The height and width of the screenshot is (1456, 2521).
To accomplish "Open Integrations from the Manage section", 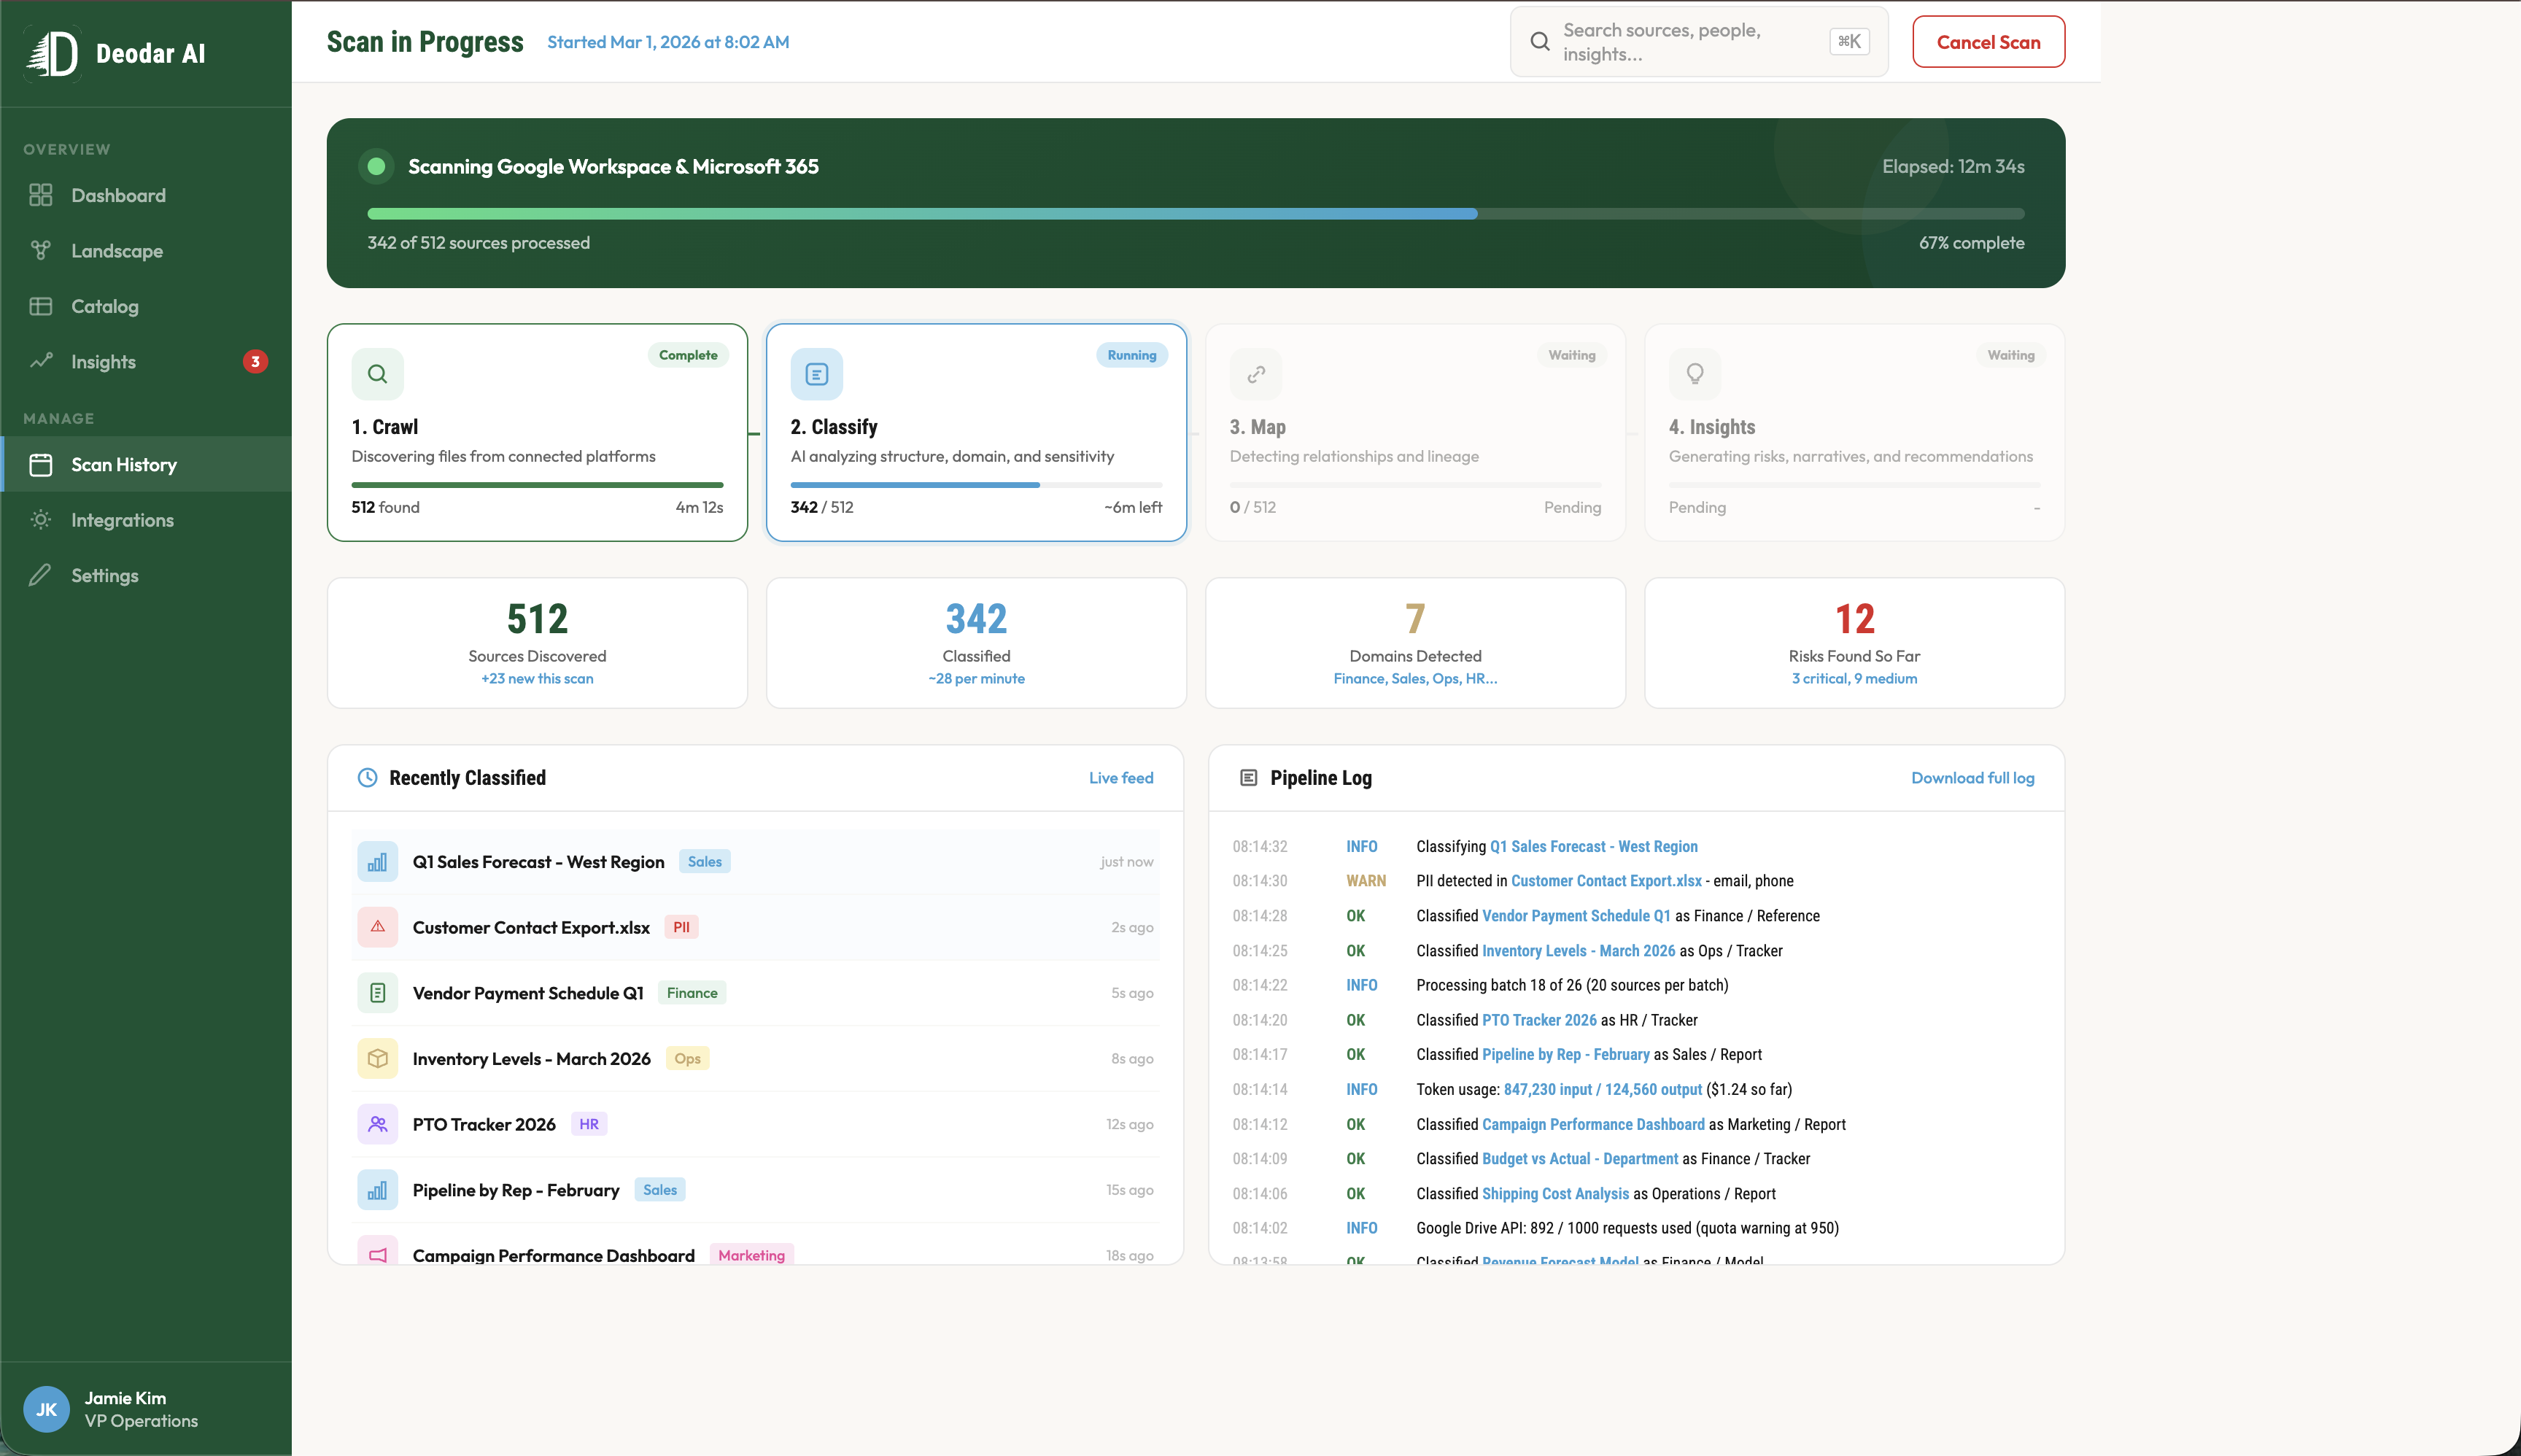I will pos(122,520).
